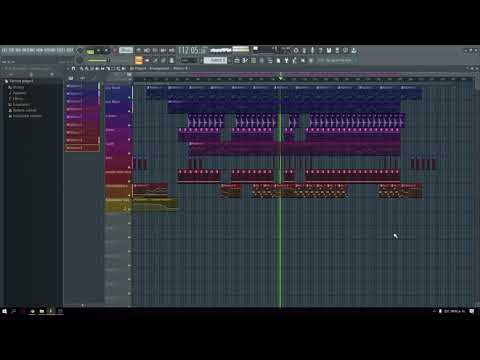
Task: Select the yellow automation clip in playlist
Action: [154, 204]
